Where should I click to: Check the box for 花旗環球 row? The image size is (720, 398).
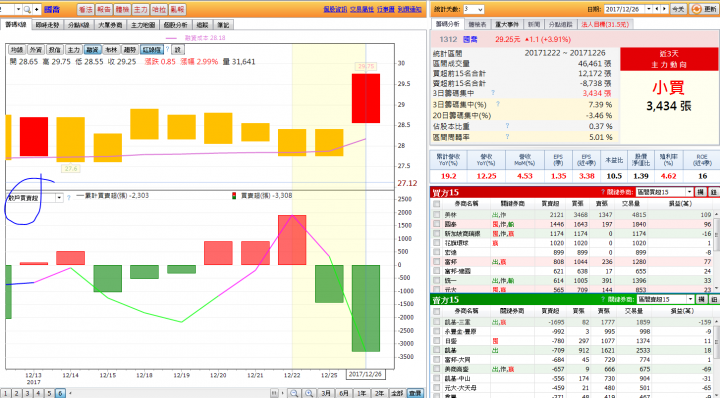[x=436, y=243]
